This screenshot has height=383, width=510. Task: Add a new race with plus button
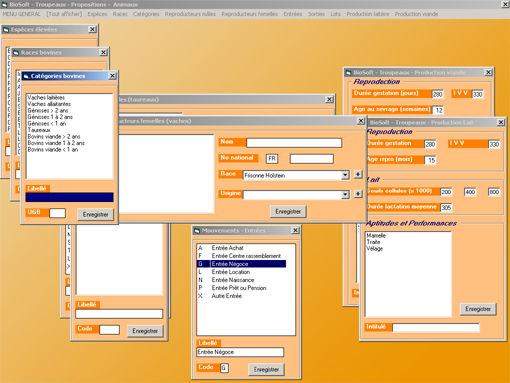(x=358, y=174)
